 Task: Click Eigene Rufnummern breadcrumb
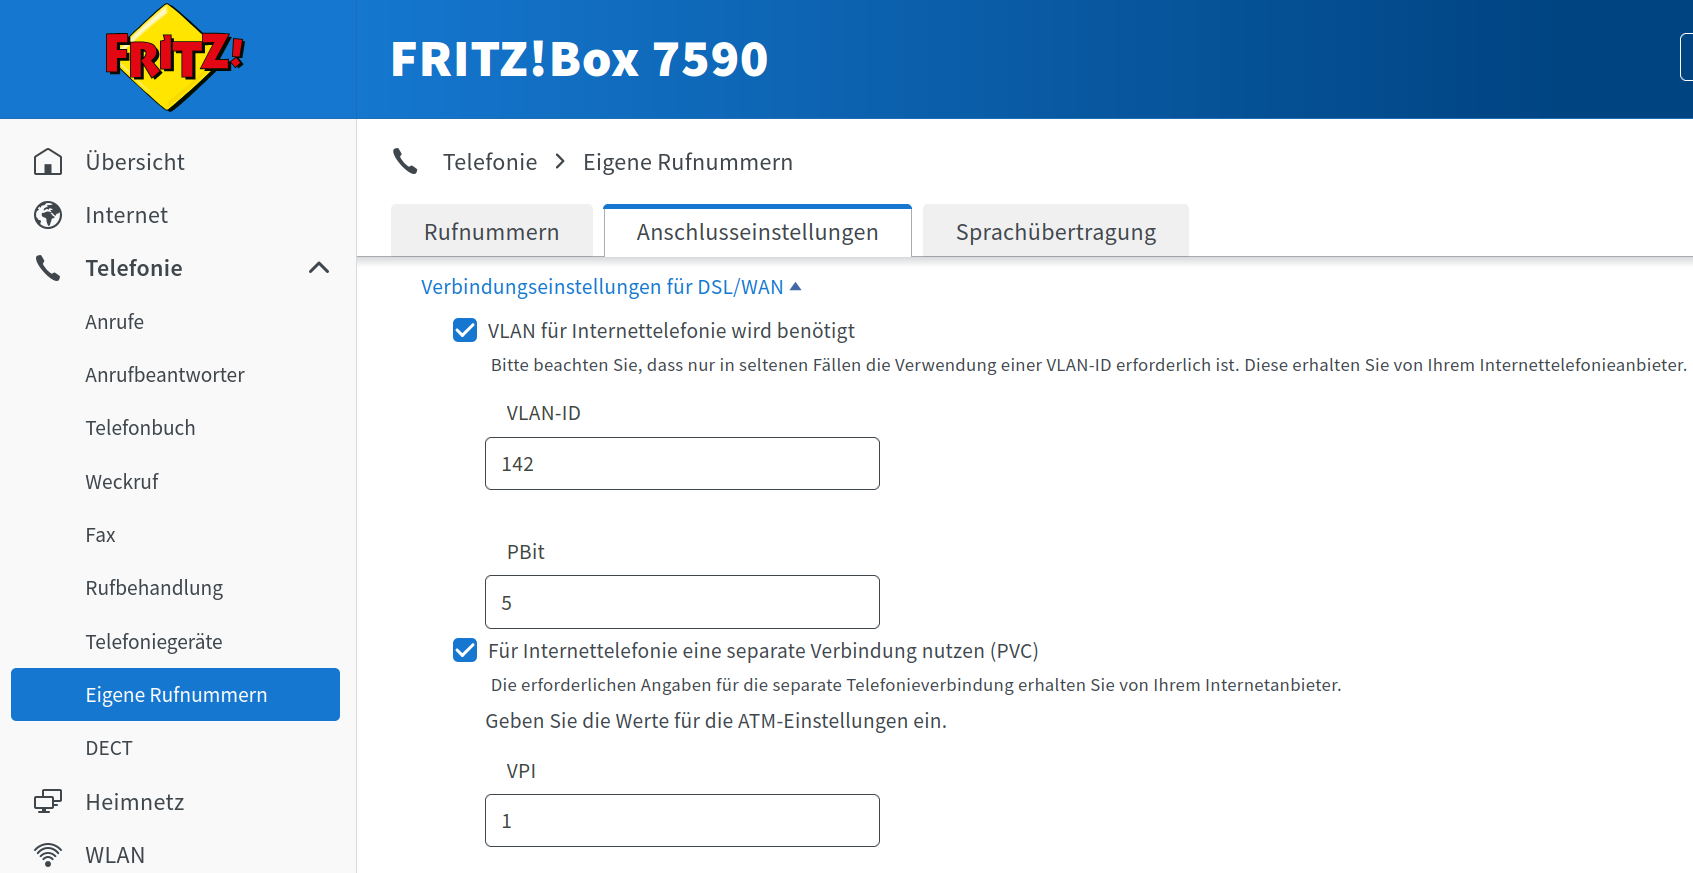[688, 162]
